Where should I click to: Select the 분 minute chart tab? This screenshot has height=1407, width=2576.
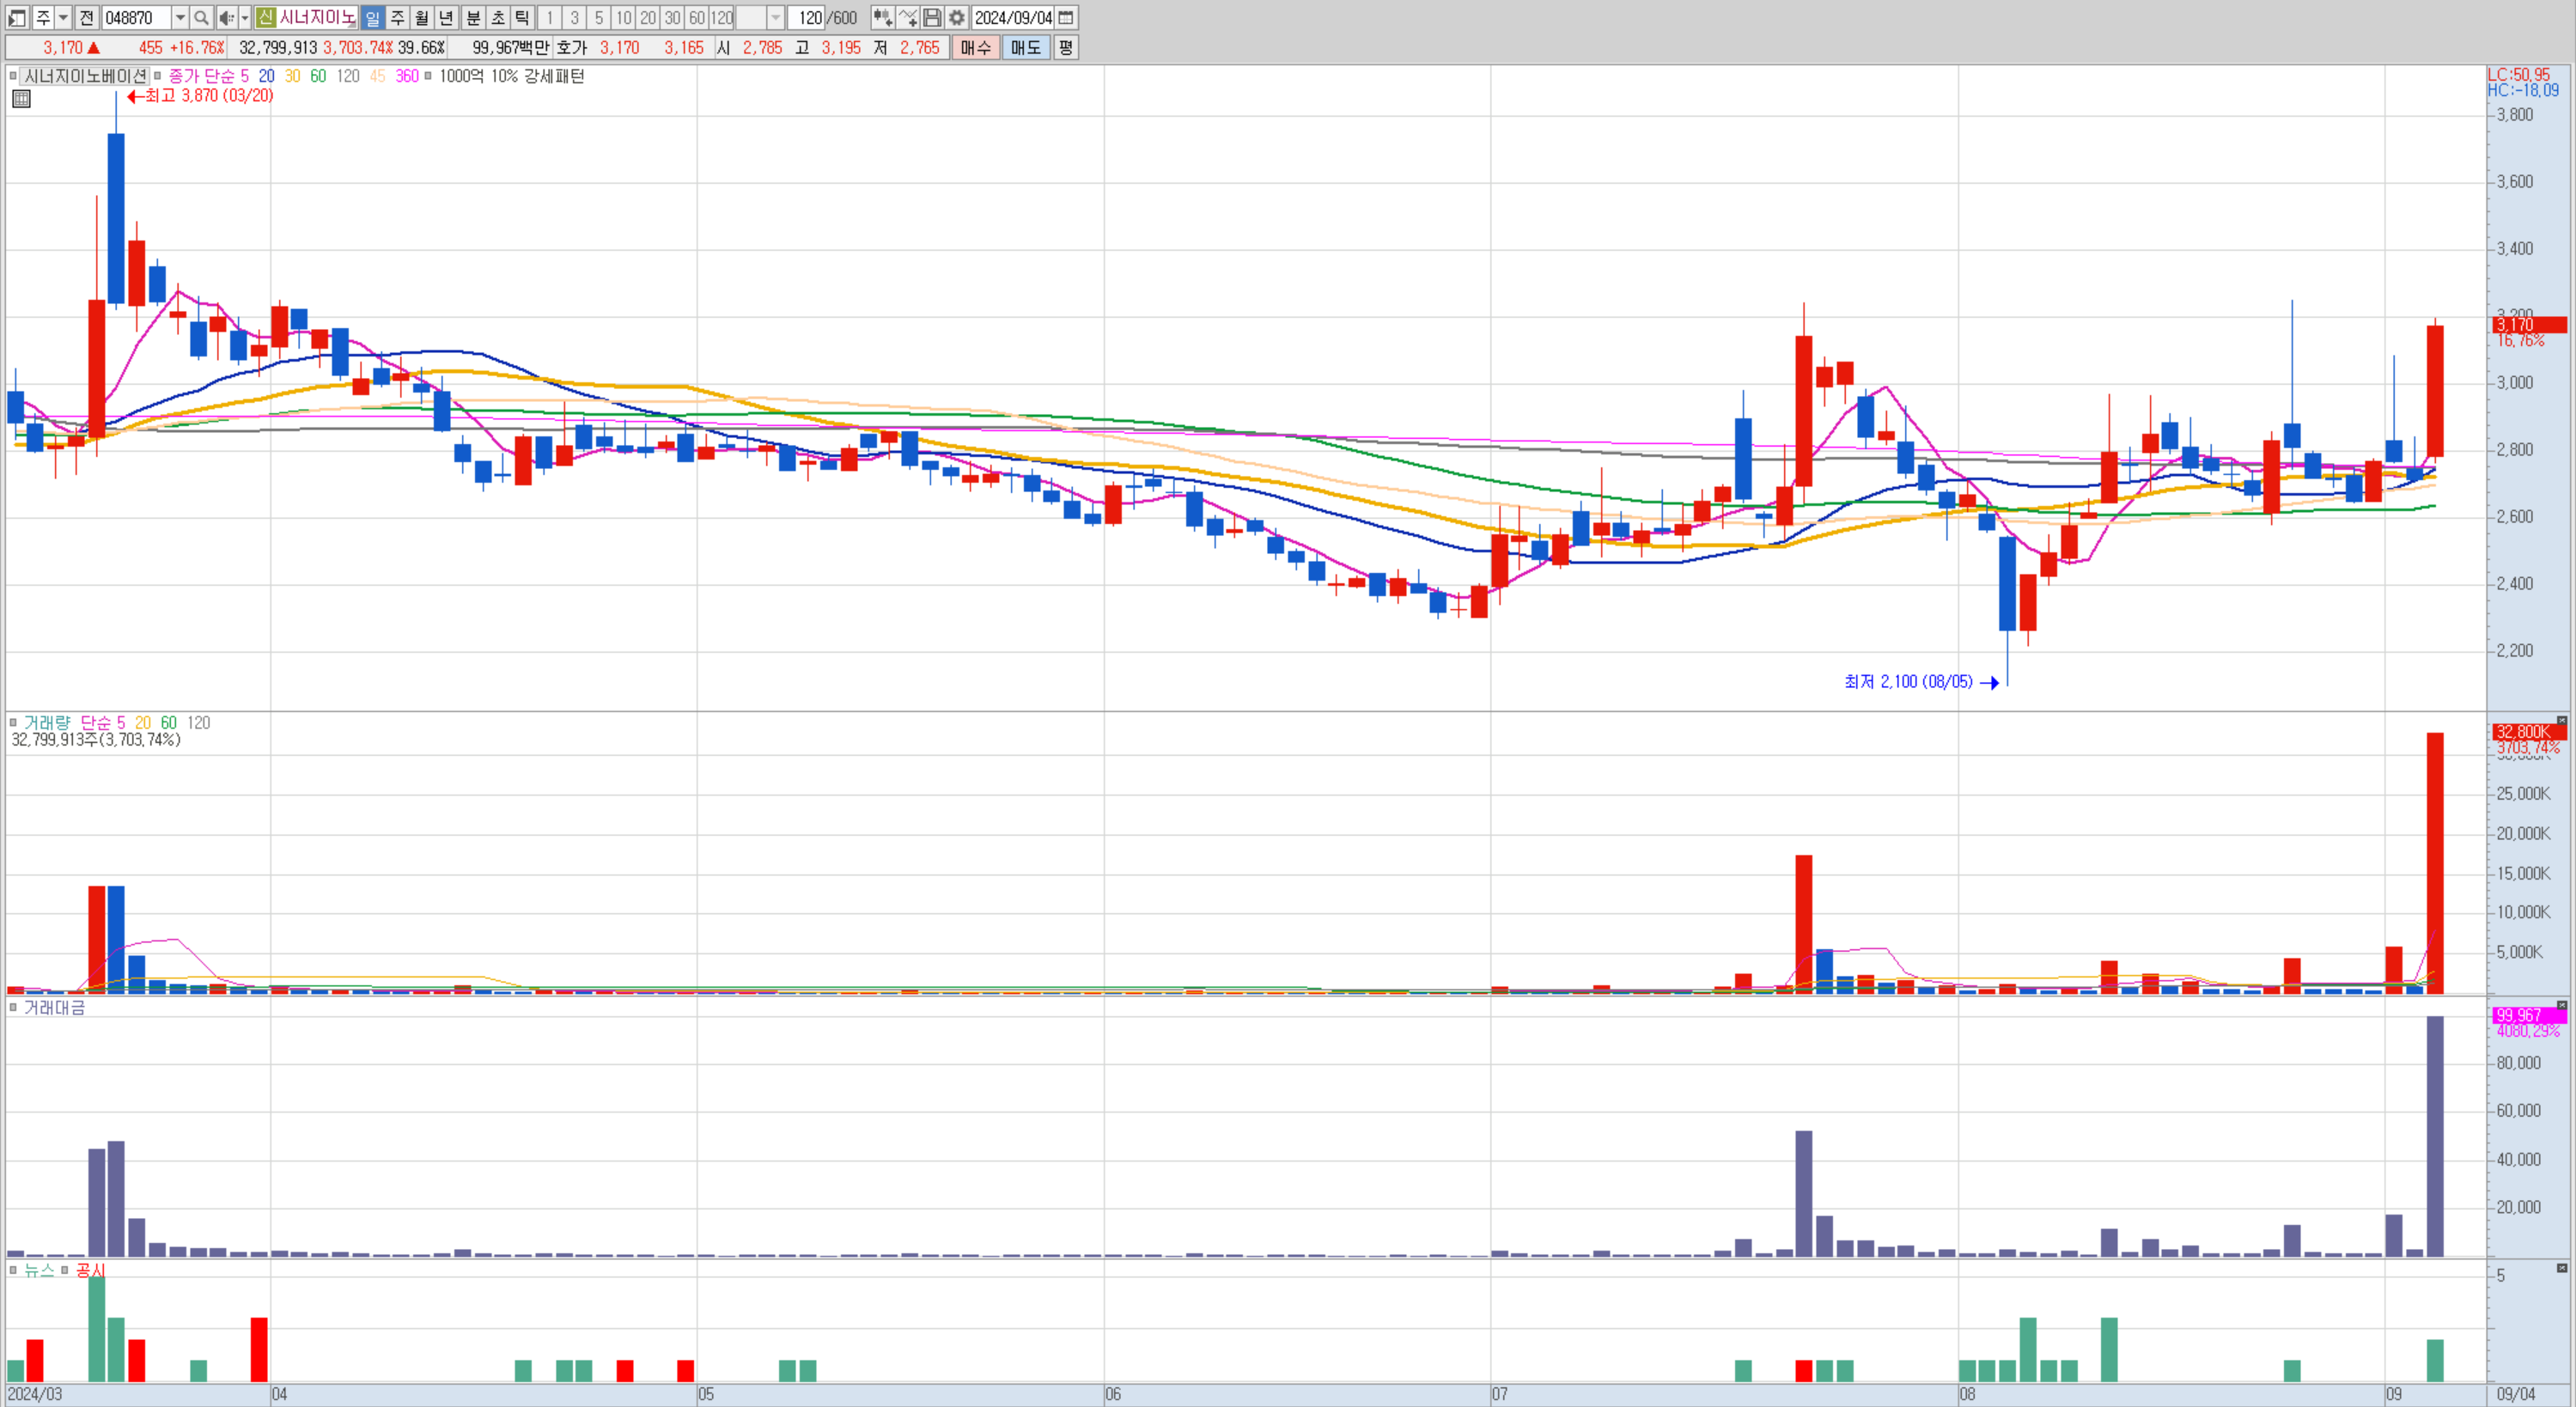(x=473, y=18)
